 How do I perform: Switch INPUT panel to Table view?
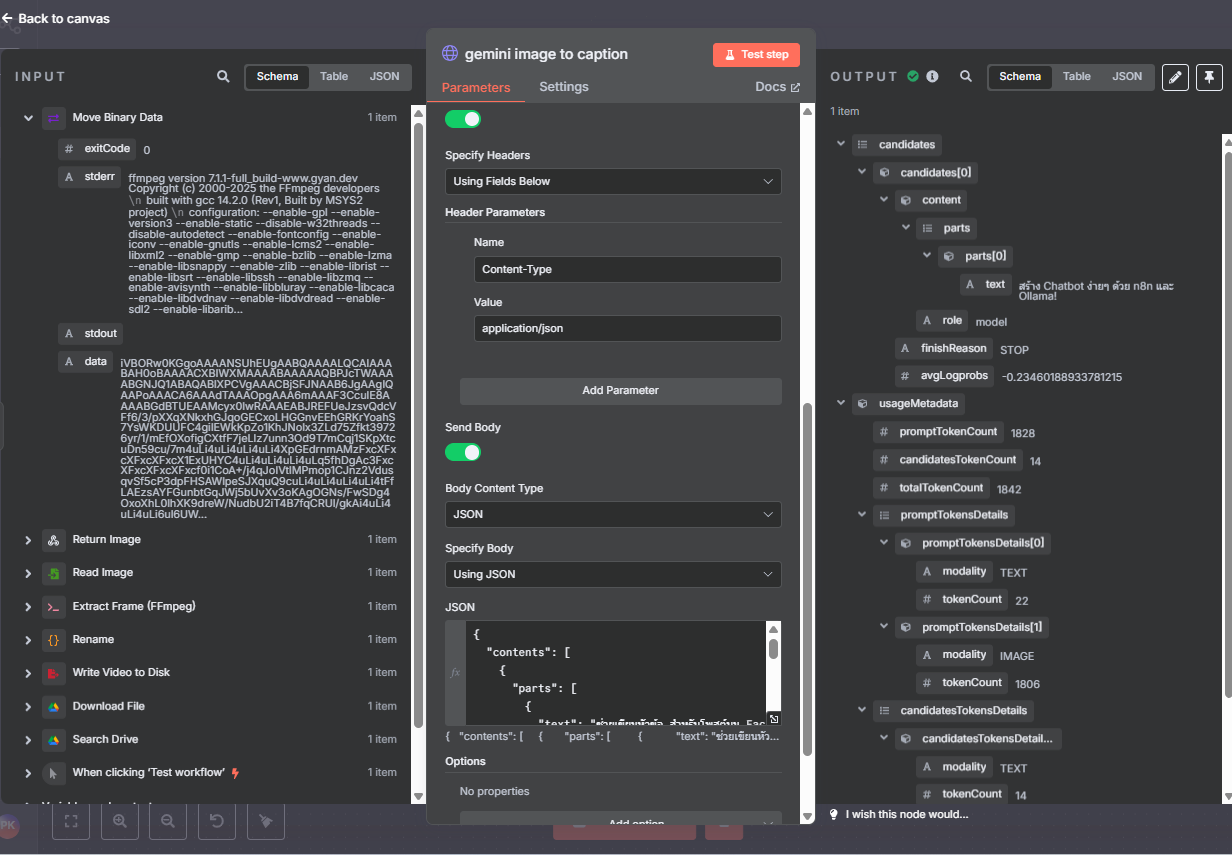(x=334, y=76)
